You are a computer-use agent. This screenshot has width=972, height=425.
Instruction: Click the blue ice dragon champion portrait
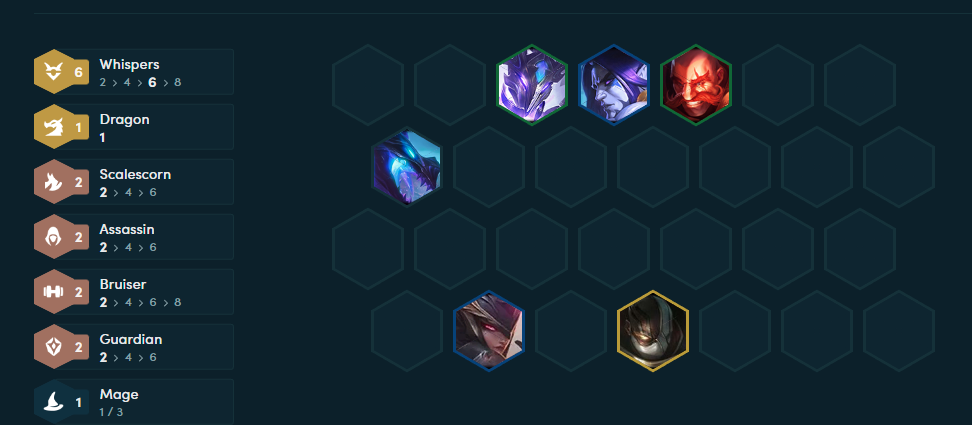coord(407,167)
